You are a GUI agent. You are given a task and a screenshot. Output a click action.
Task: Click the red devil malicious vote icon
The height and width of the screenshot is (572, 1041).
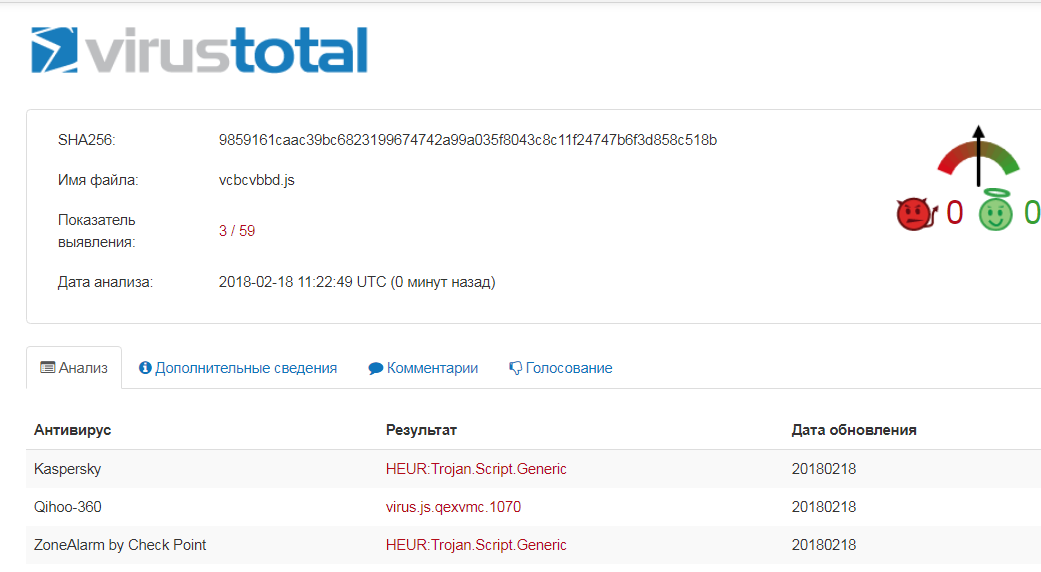tap(915, 213)
